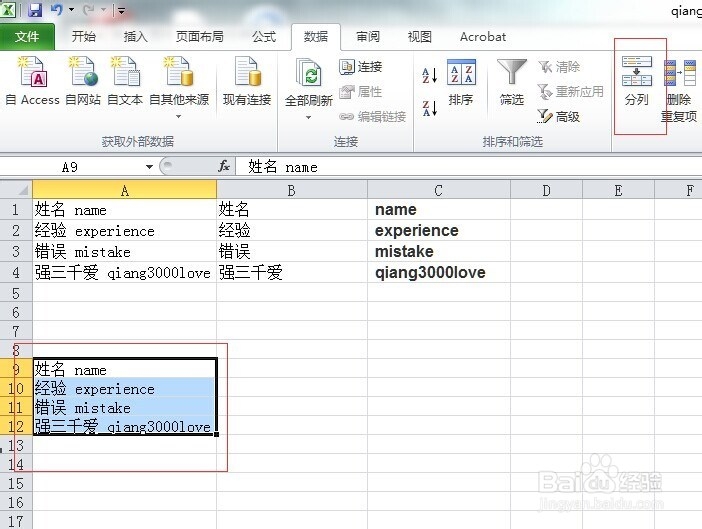Image resolution: width=702 pixels, height=529 pixels.
Task: Select column B header
Action: pos(292,191)
